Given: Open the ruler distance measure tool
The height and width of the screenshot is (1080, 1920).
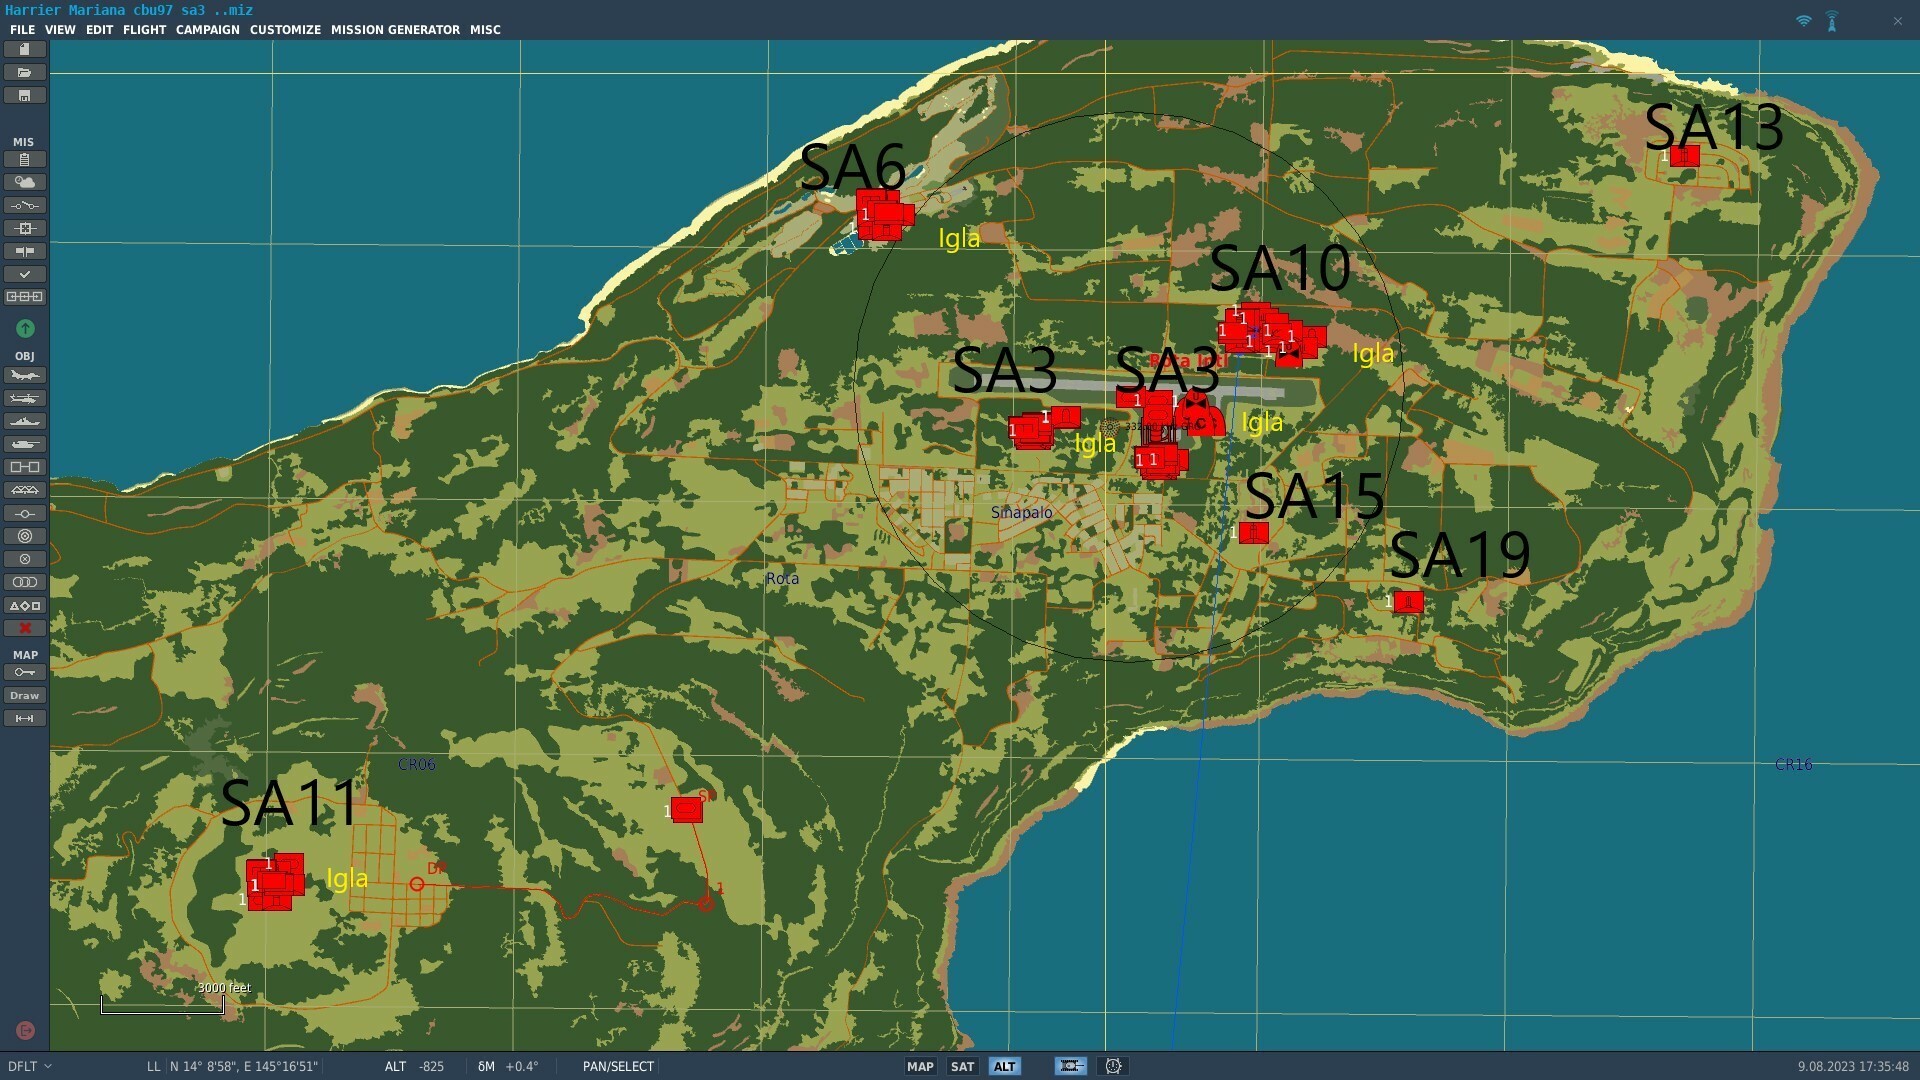Looking at the screenshot, I should (24, 719).
